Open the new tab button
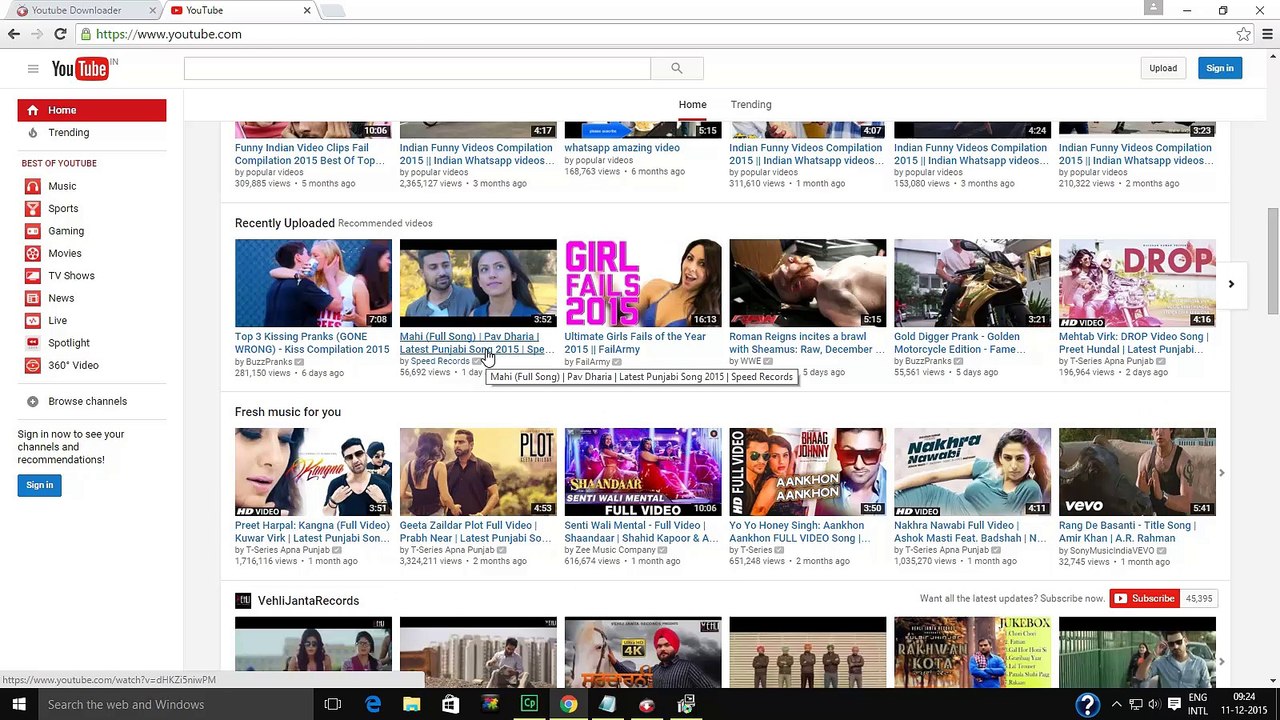This screenshot has height=720, width=1280. coord(333,10)
